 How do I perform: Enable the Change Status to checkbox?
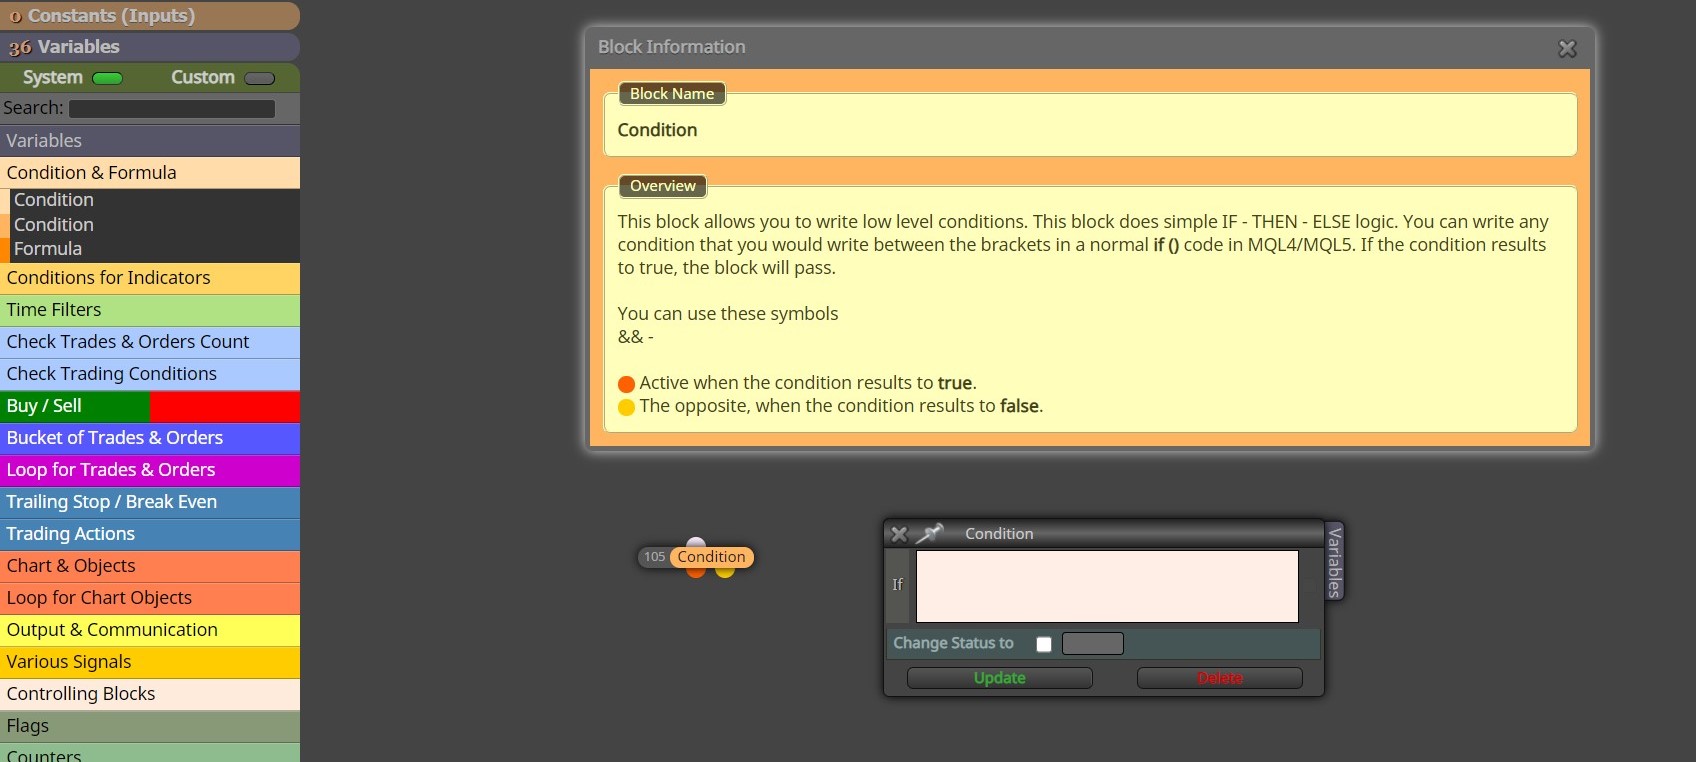[1044, 644]
